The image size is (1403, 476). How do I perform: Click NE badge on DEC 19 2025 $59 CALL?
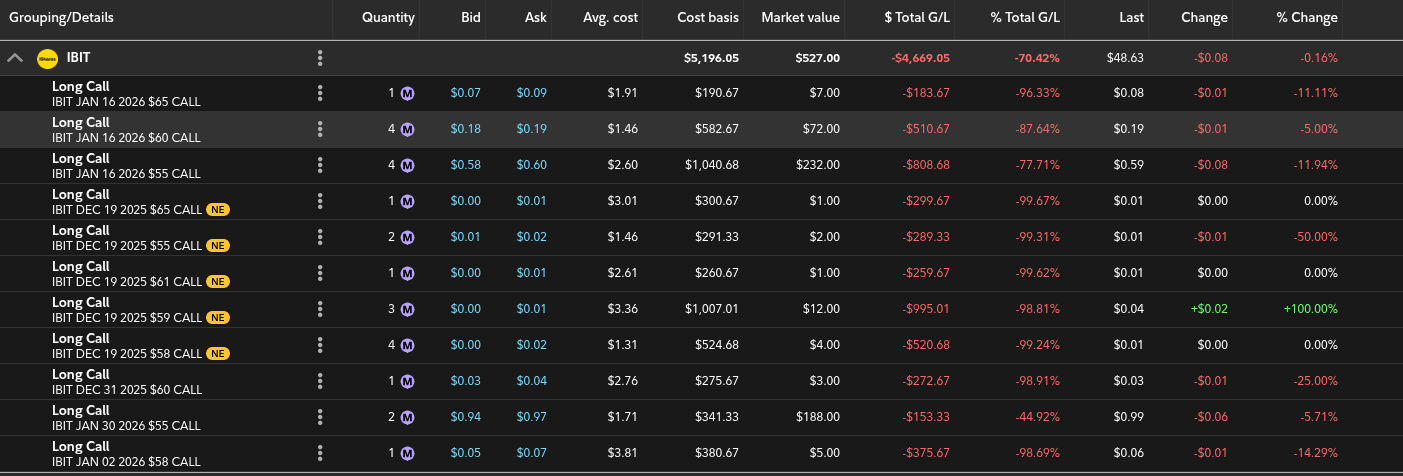coord(218,318)
